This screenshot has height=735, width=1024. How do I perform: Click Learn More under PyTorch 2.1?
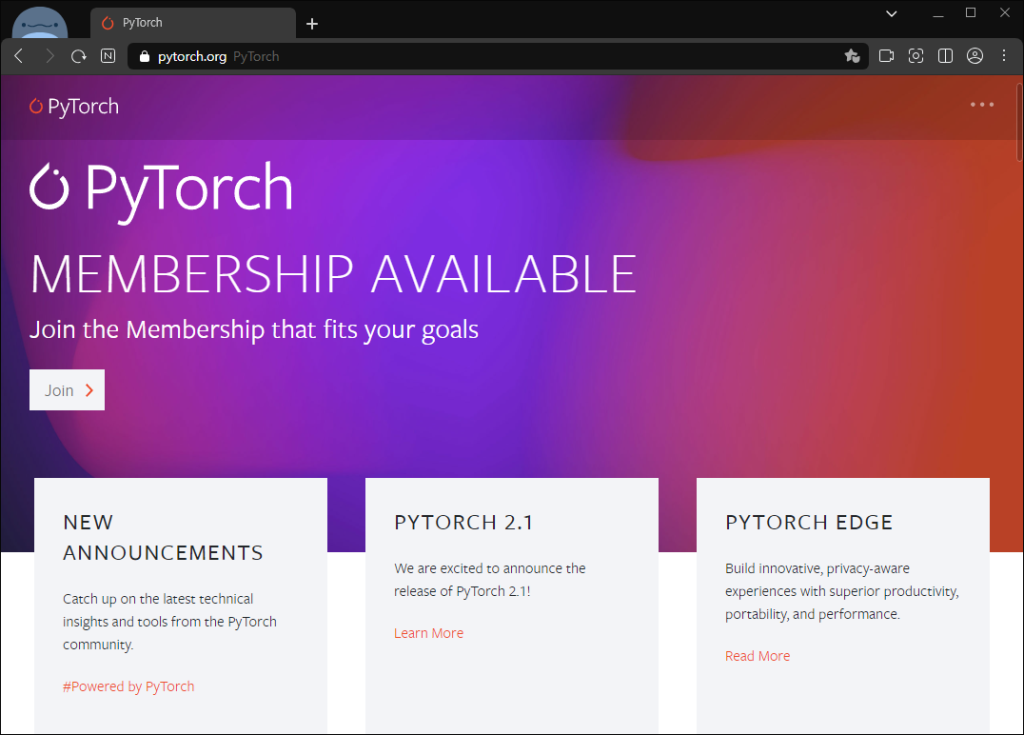[x=428, y=633]
